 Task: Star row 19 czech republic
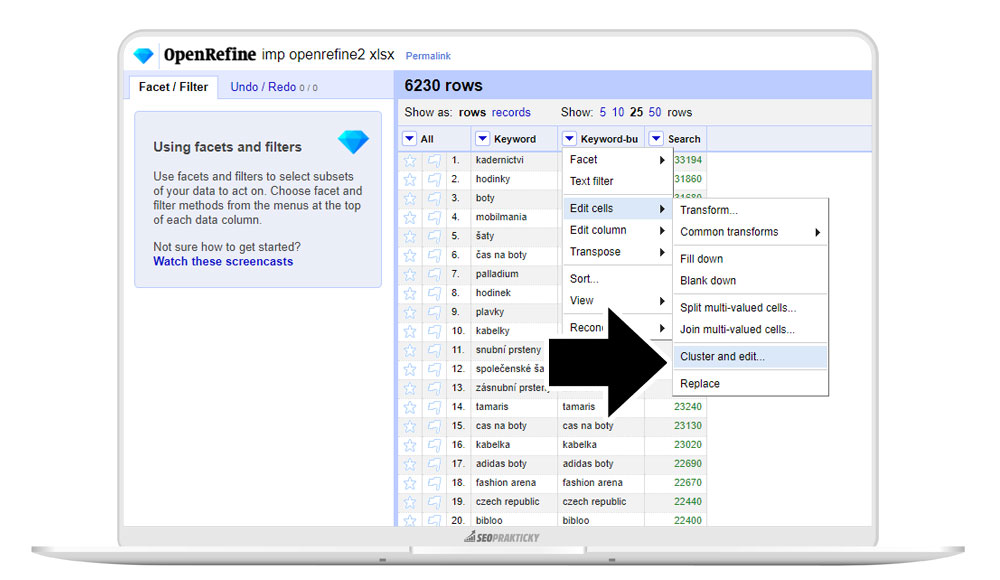(x=410, y=502)
